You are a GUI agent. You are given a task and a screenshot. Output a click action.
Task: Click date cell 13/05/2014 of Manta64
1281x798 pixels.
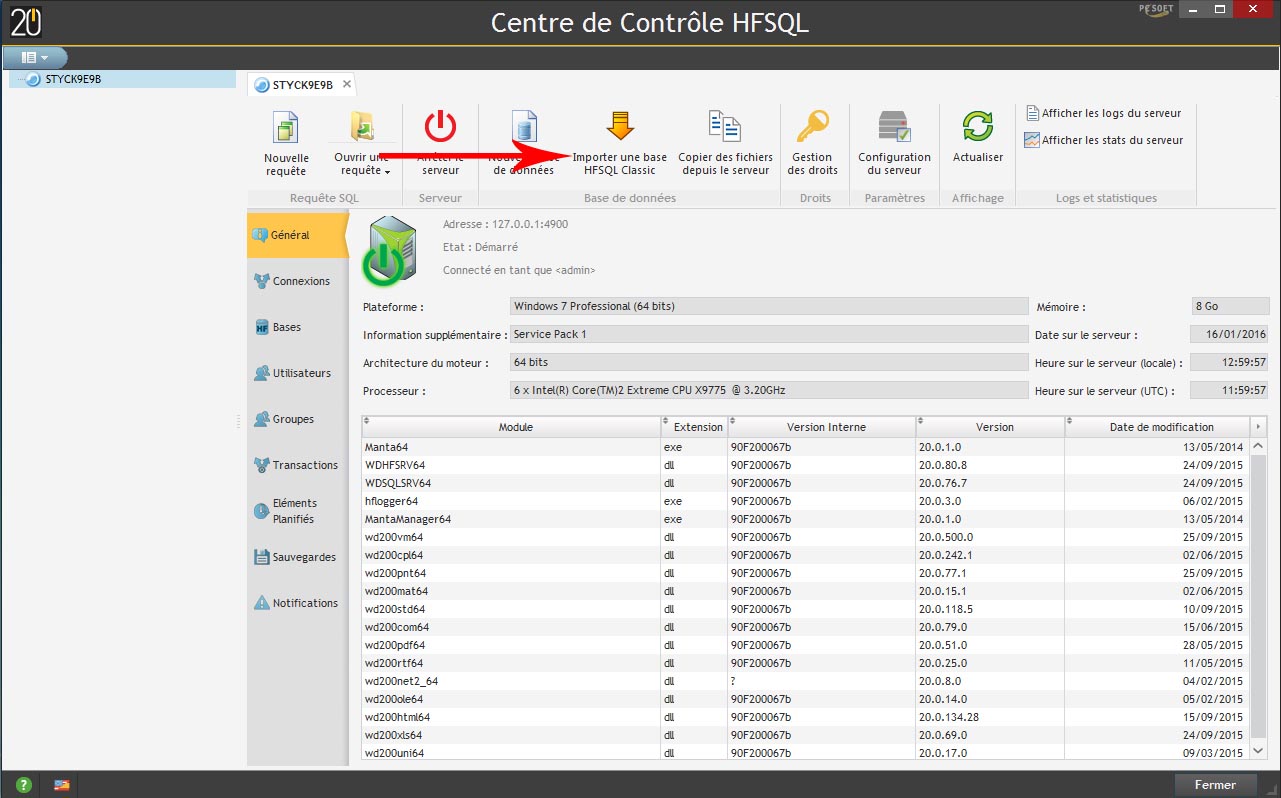1158,447
